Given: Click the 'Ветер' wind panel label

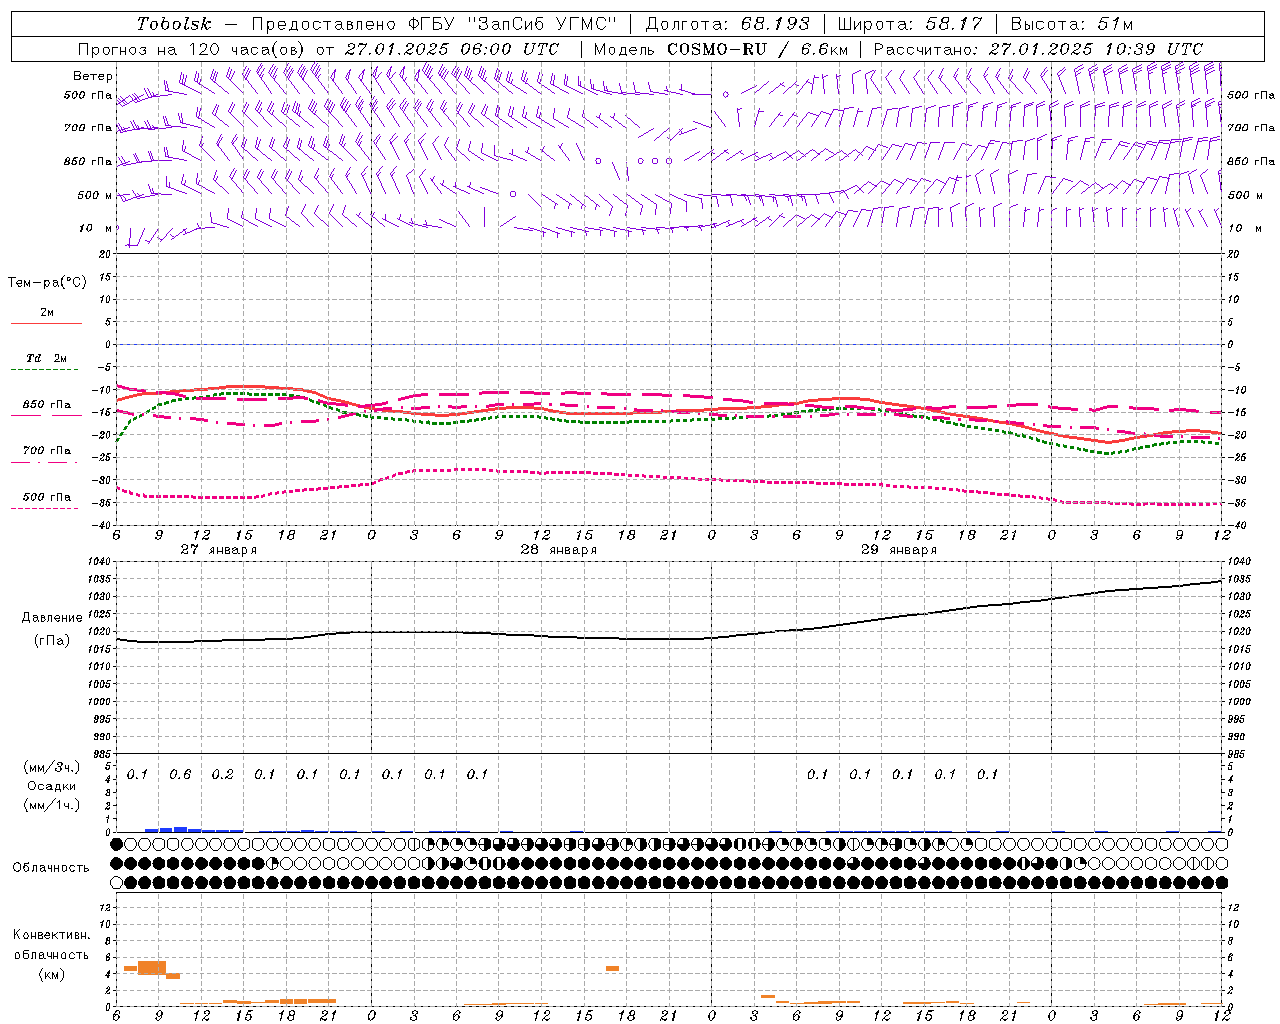Looking at the screenshot, I should (x=93, y=76).
